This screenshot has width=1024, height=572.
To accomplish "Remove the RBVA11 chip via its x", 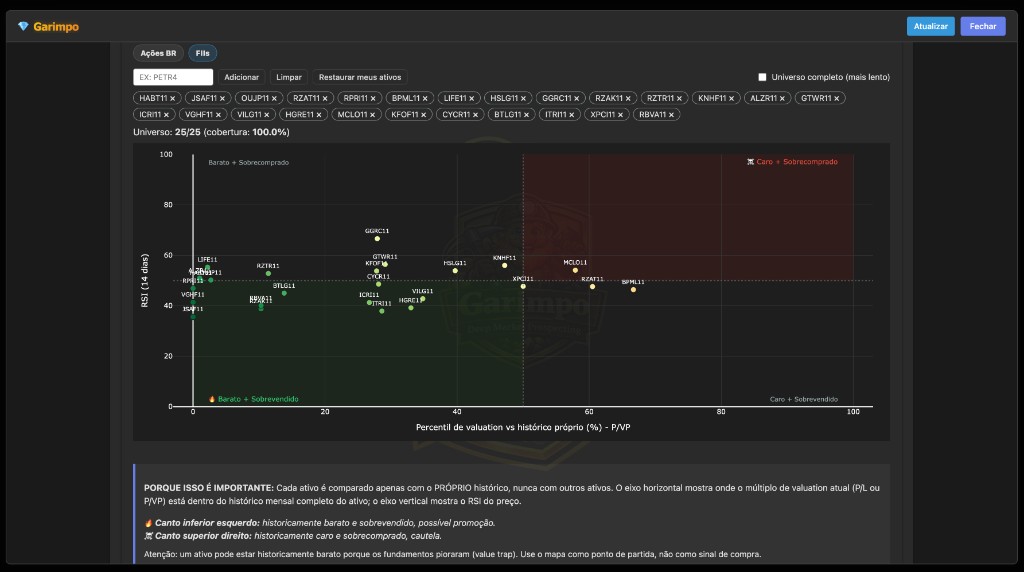I will point(671,115).
